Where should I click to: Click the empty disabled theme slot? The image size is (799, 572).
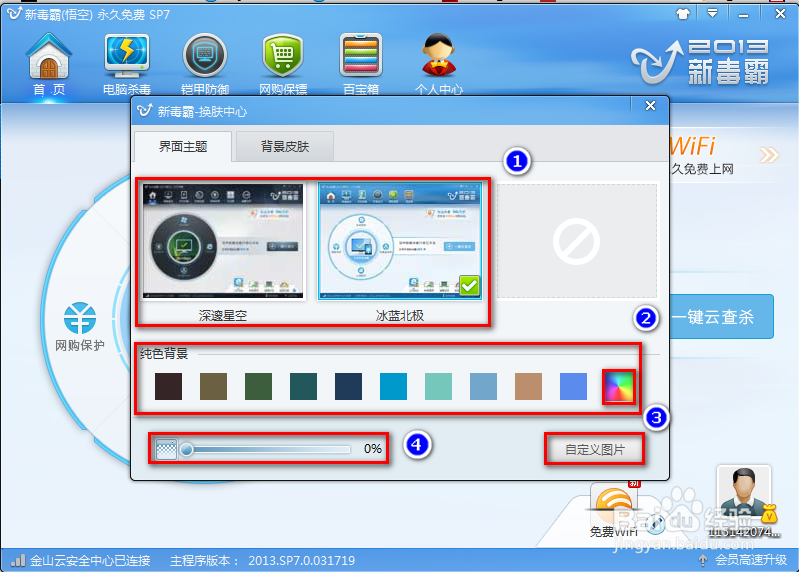tap(577, 241)
